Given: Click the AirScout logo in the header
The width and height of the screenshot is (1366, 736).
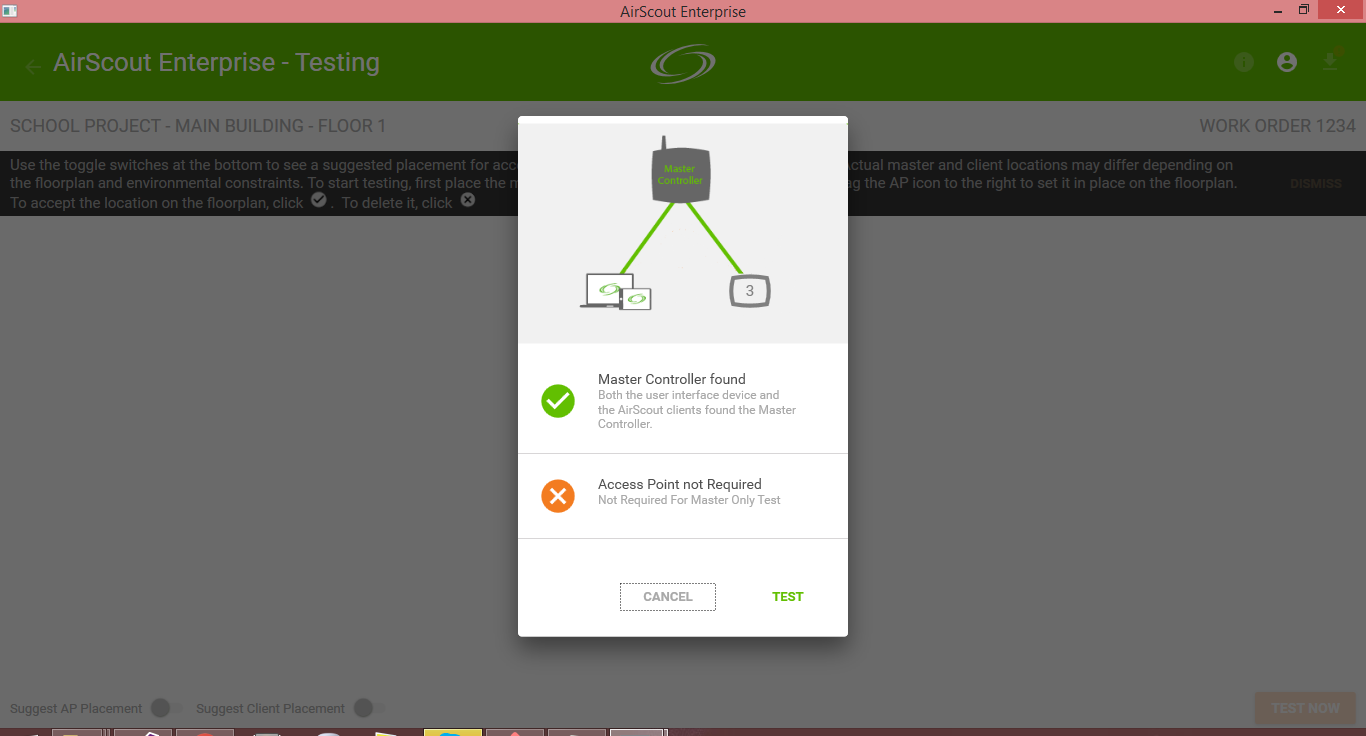Looking at the screenshot, I should [683, 64].
